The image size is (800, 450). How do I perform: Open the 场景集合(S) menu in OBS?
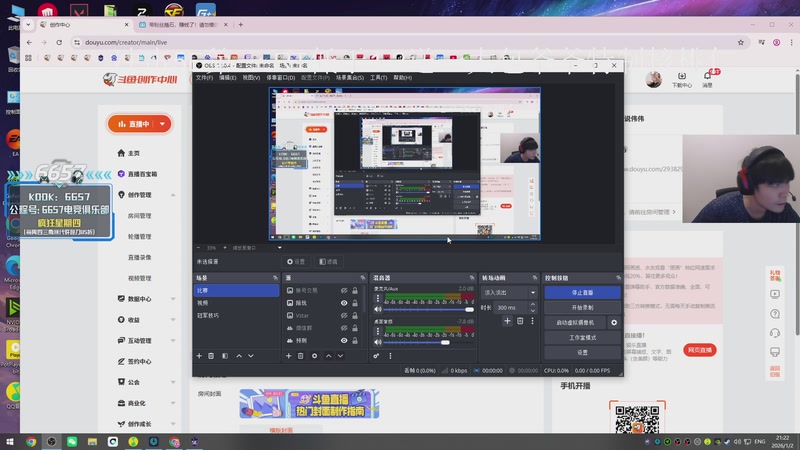[x=350, y=78]
